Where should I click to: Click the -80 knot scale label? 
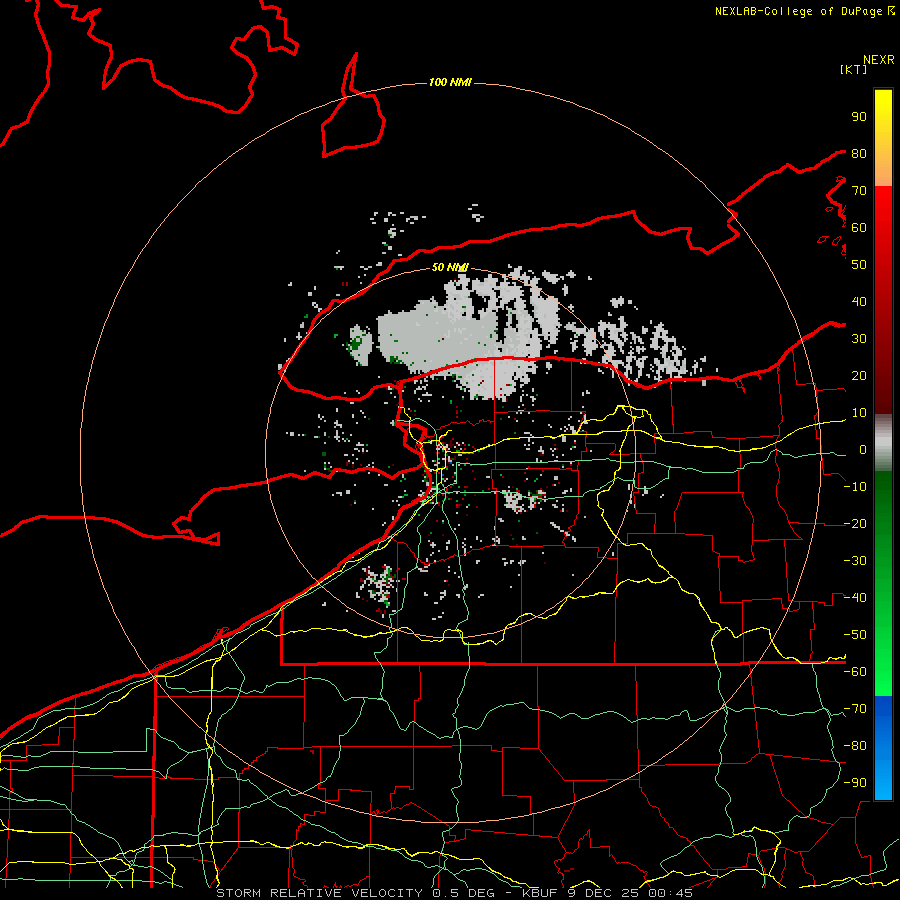(x=855, y=746)
